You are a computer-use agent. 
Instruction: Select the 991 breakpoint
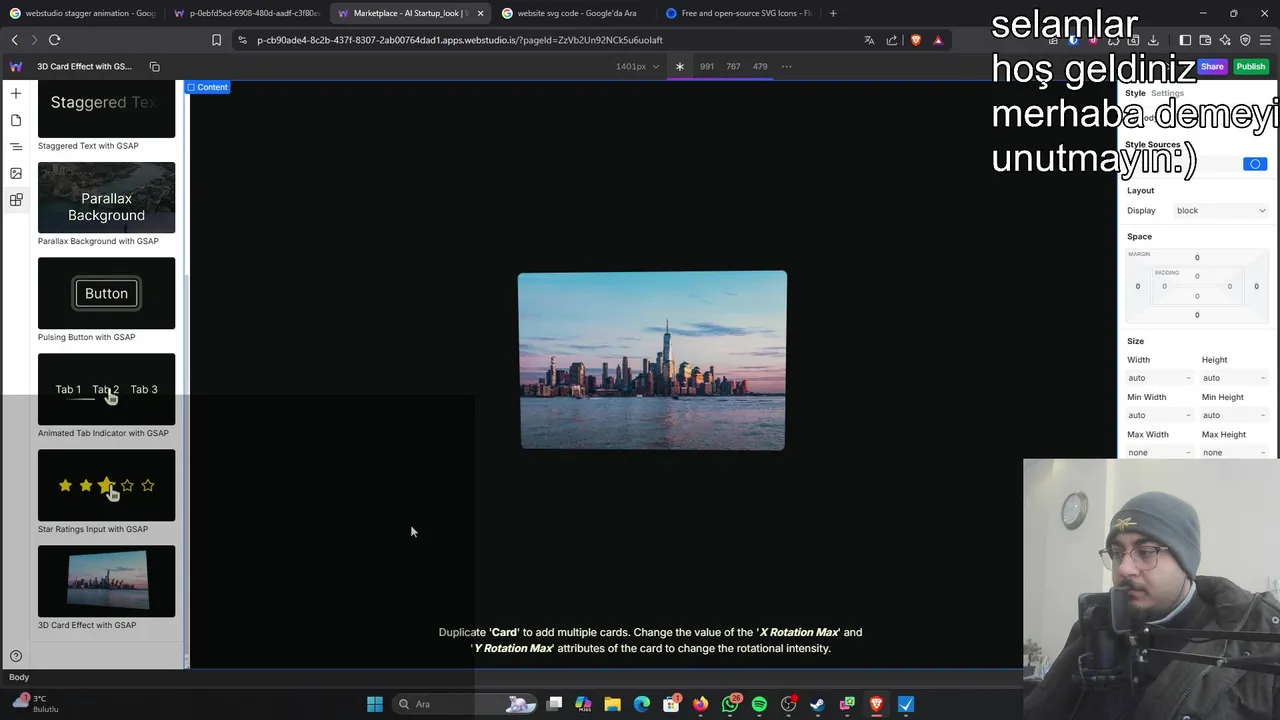point(707,66)
